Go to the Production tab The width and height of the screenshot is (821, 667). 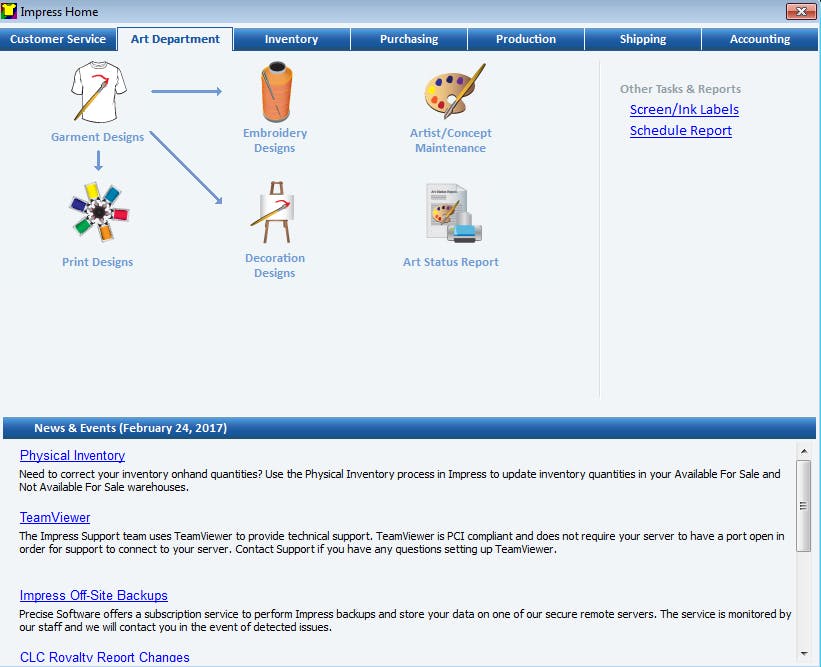(526, 39)
